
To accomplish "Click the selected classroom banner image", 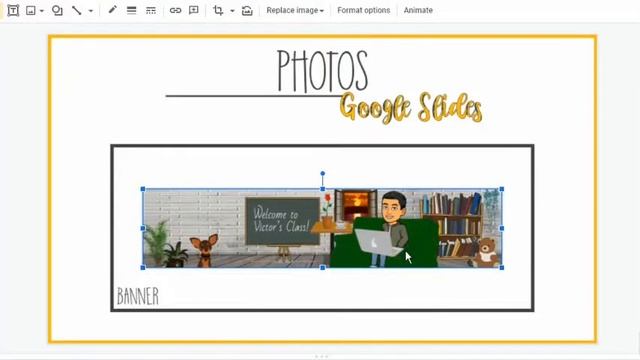I will [322, 228].
